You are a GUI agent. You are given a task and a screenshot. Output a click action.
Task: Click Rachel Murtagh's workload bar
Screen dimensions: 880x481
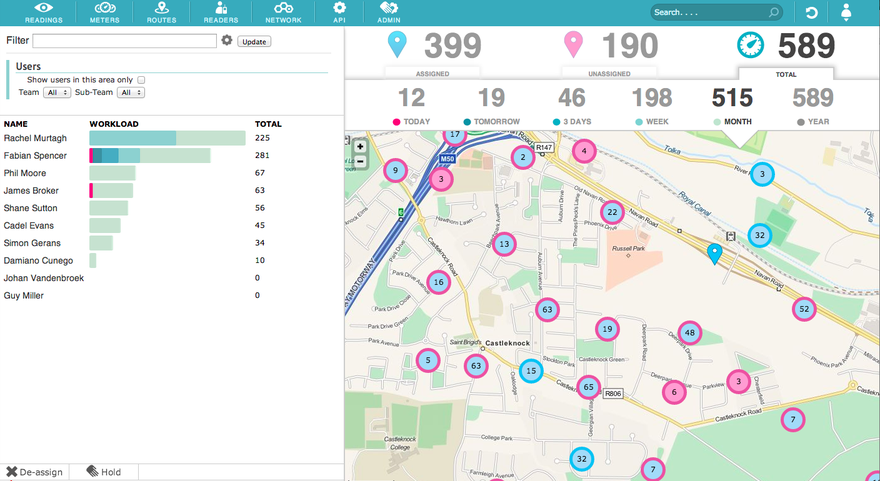[x=167, y=138]
